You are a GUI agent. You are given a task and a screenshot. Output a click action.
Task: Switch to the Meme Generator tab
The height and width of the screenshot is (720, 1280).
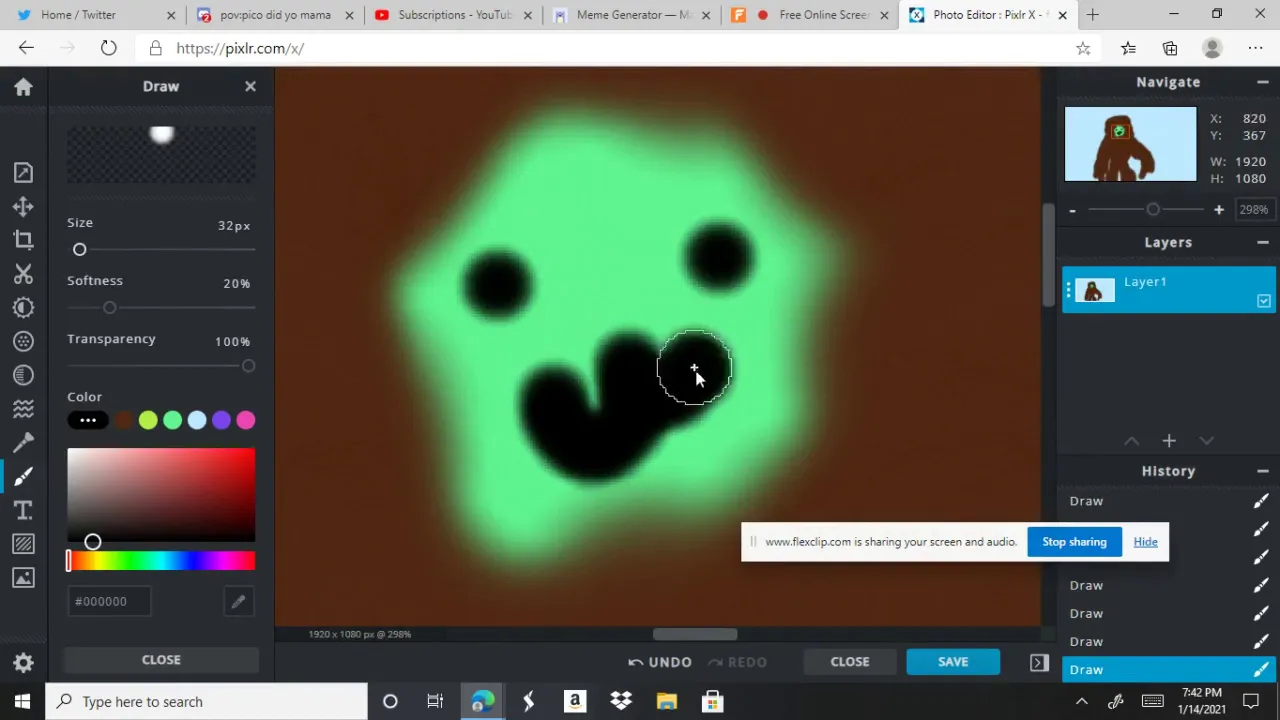(631, 15)
